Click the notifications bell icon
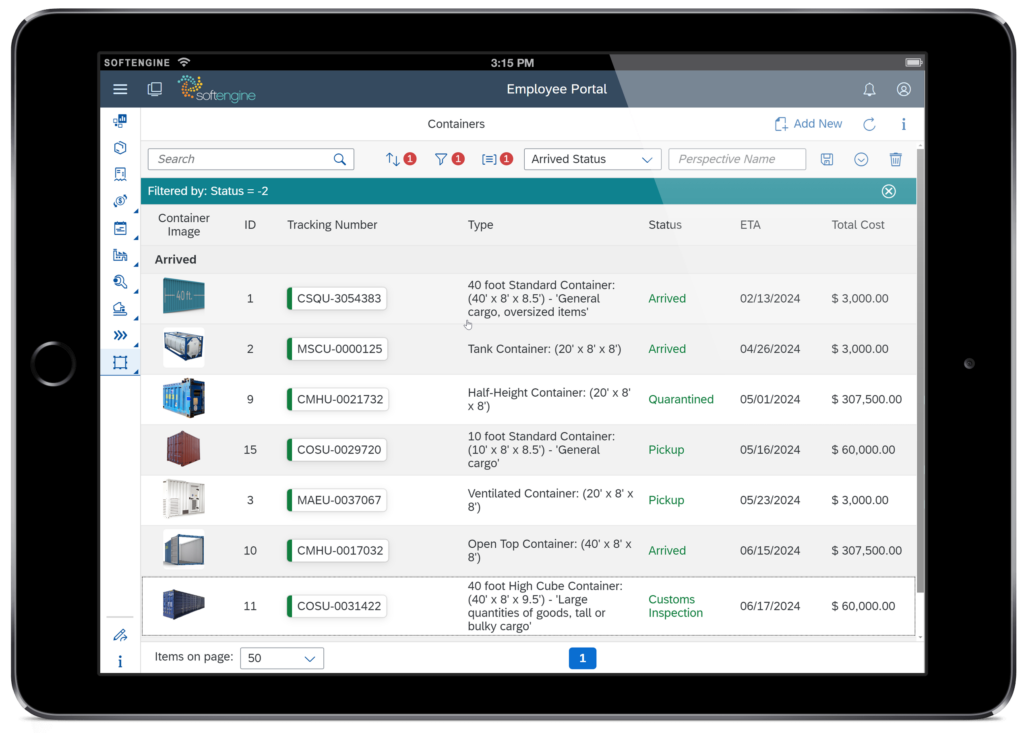1024x733 pixels. [869, 89]
